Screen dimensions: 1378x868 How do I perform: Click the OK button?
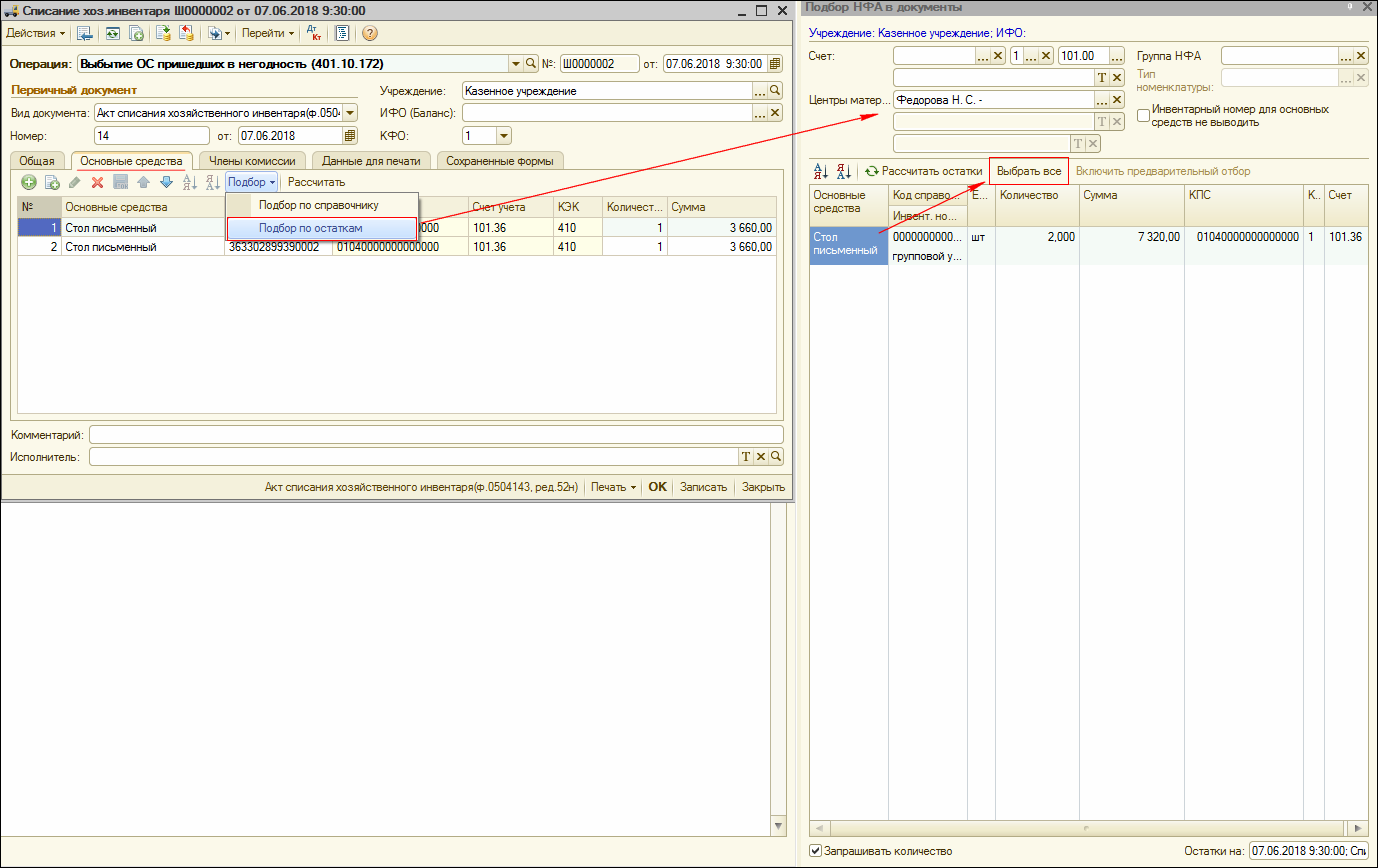(657, 487)
